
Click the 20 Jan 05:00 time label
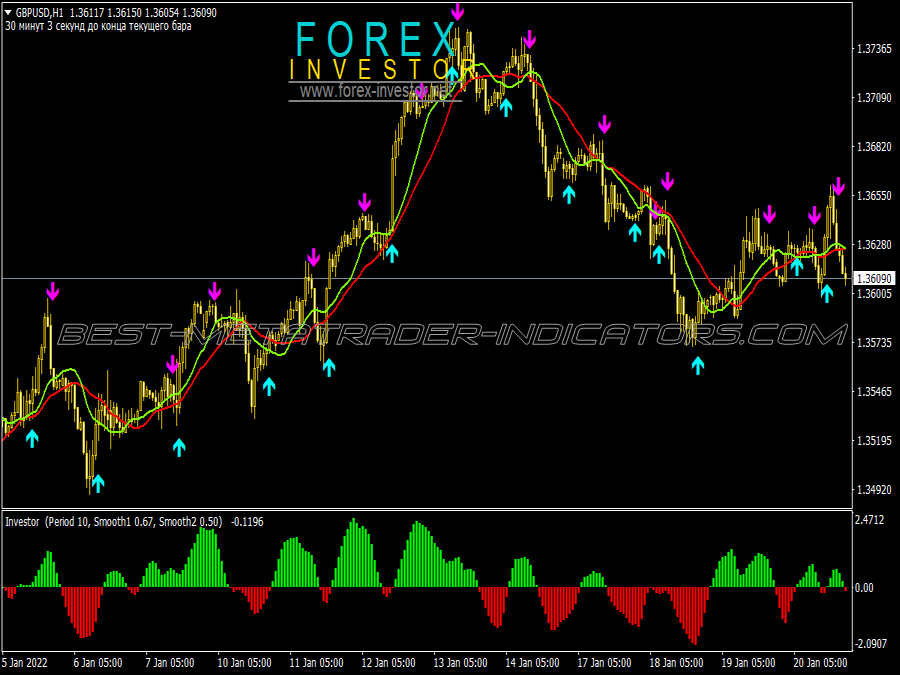(x=821, y=662)
